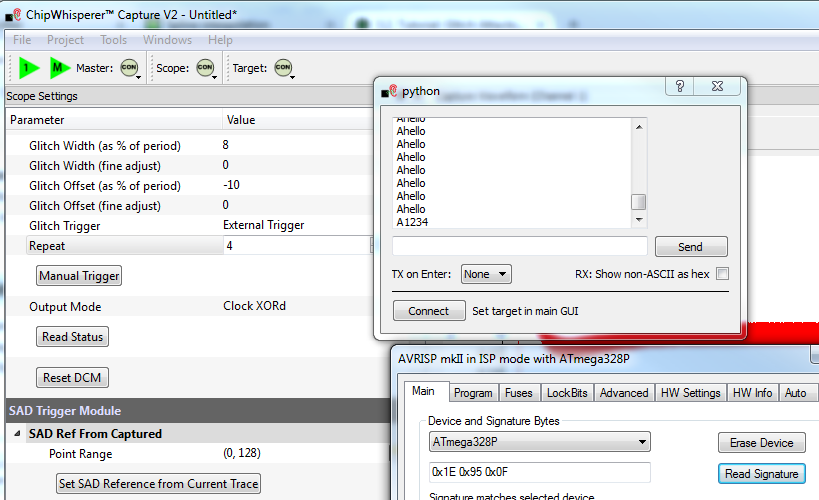Image resolution: width=819 pixels, height=500 pixels.
Task: Open the ATmega328P device dropdown
Action: tap(540, 442)
